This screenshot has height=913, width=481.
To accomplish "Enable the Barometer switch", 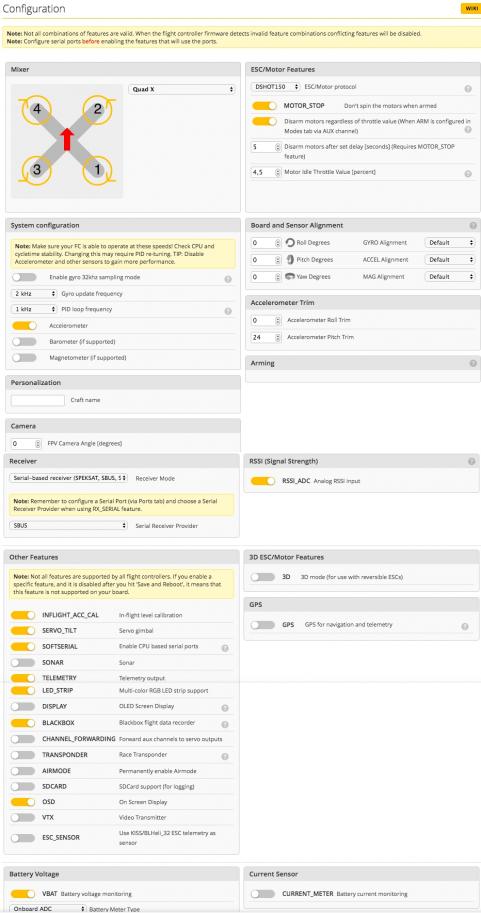I will 24,341.
